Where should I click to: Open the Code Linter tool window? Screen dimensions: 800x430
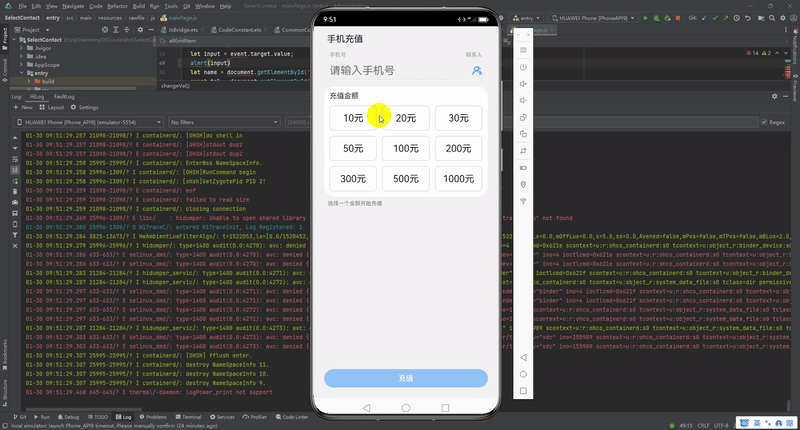pyautogui.click(x=292, y=417)
